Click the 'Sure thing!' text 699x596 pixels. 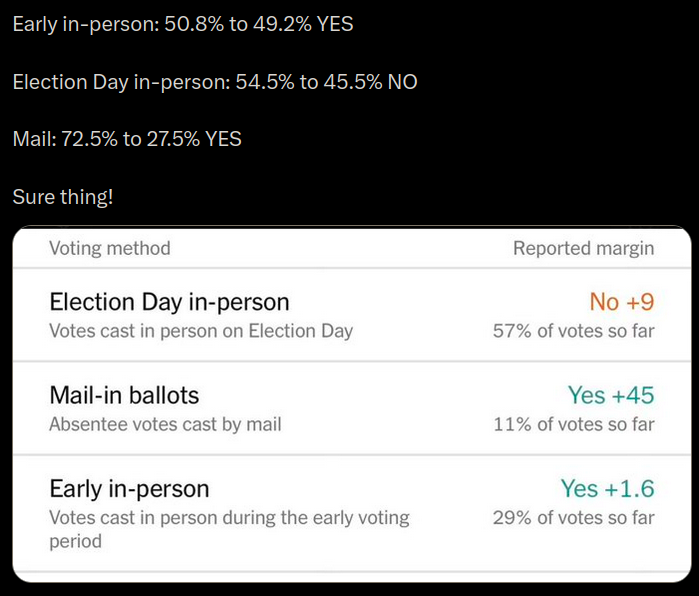pos(63,197)
